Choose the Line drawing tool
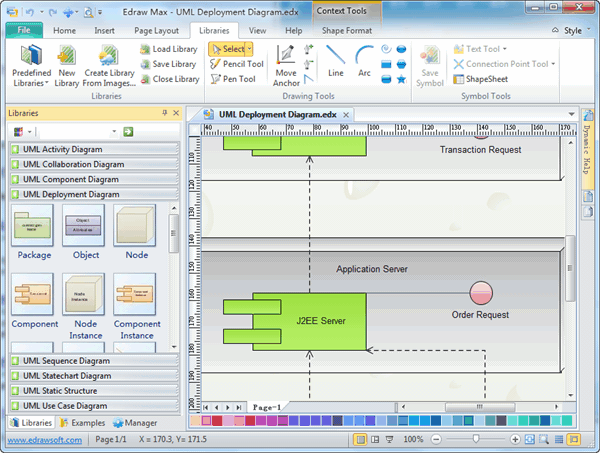The image size is (600, 453). 335,60
